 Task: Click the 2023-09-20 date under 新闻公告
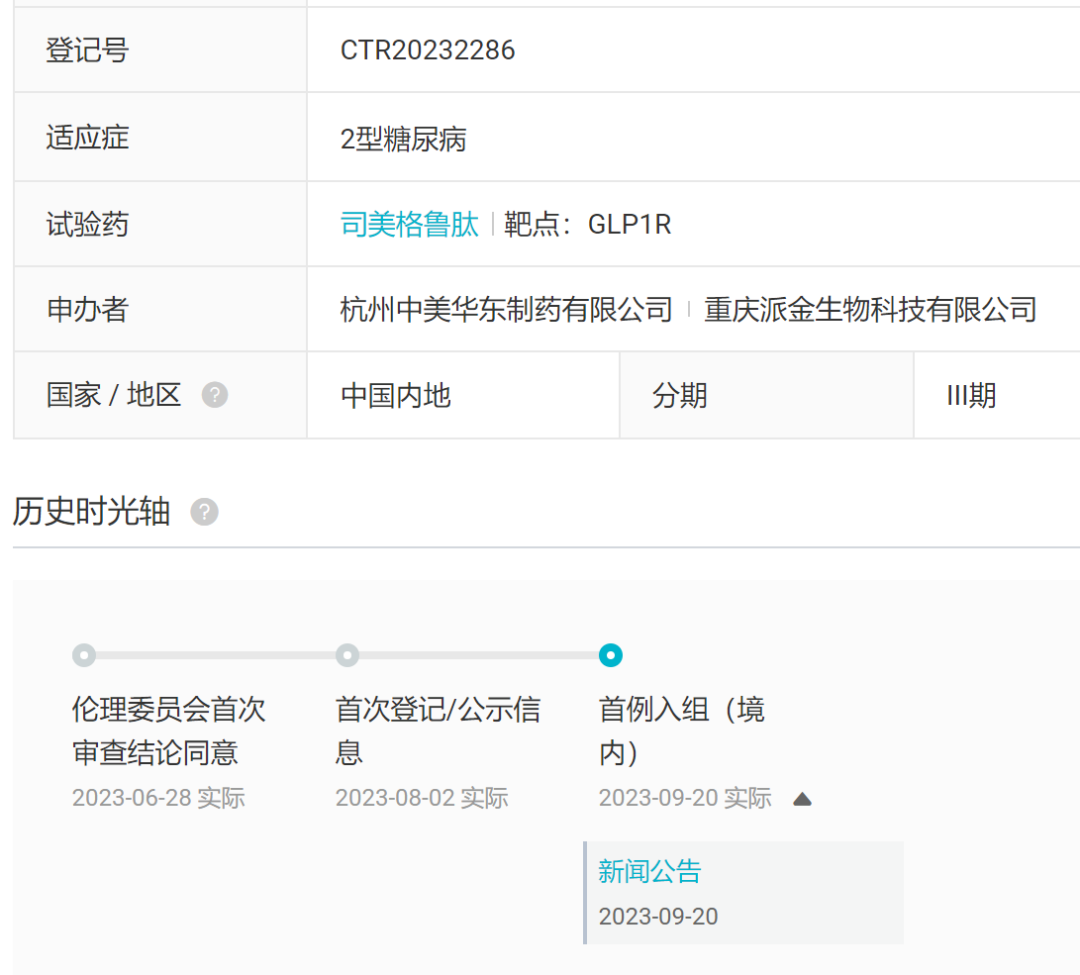[658, 916]
